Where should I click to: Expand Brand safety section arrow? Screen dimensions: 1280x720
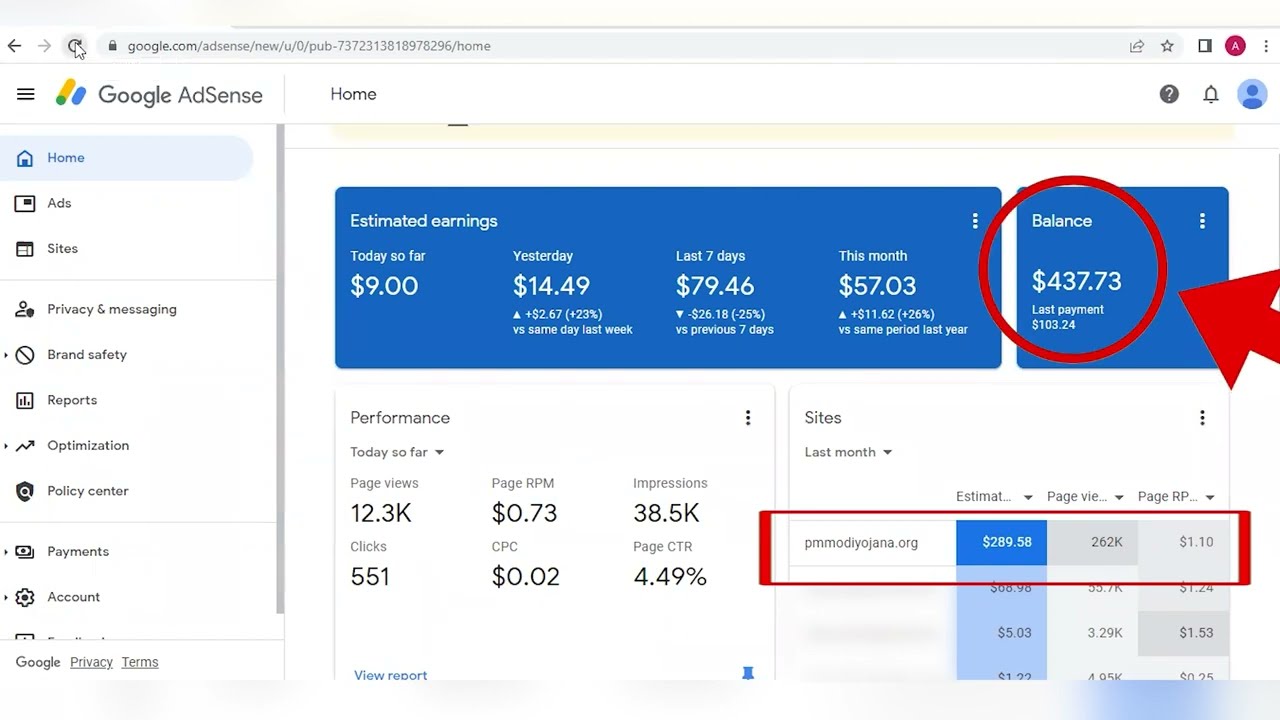tap(6, 355)
